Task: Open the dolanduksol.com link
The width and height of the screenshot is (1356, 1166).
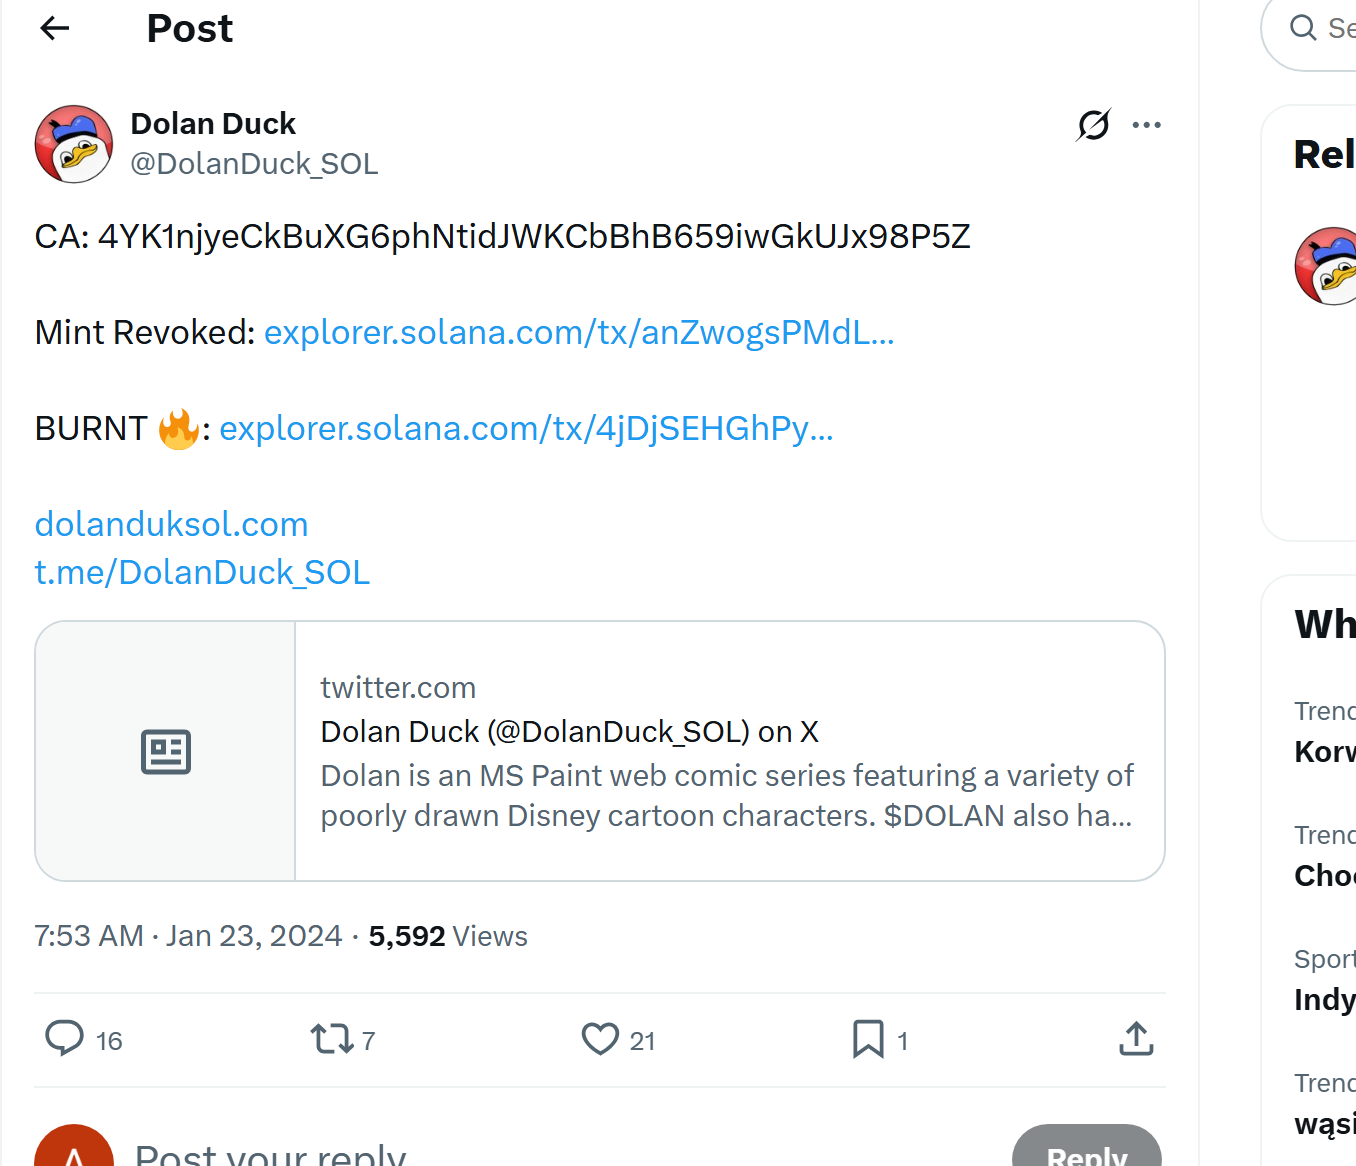Action: pos(171,523)
